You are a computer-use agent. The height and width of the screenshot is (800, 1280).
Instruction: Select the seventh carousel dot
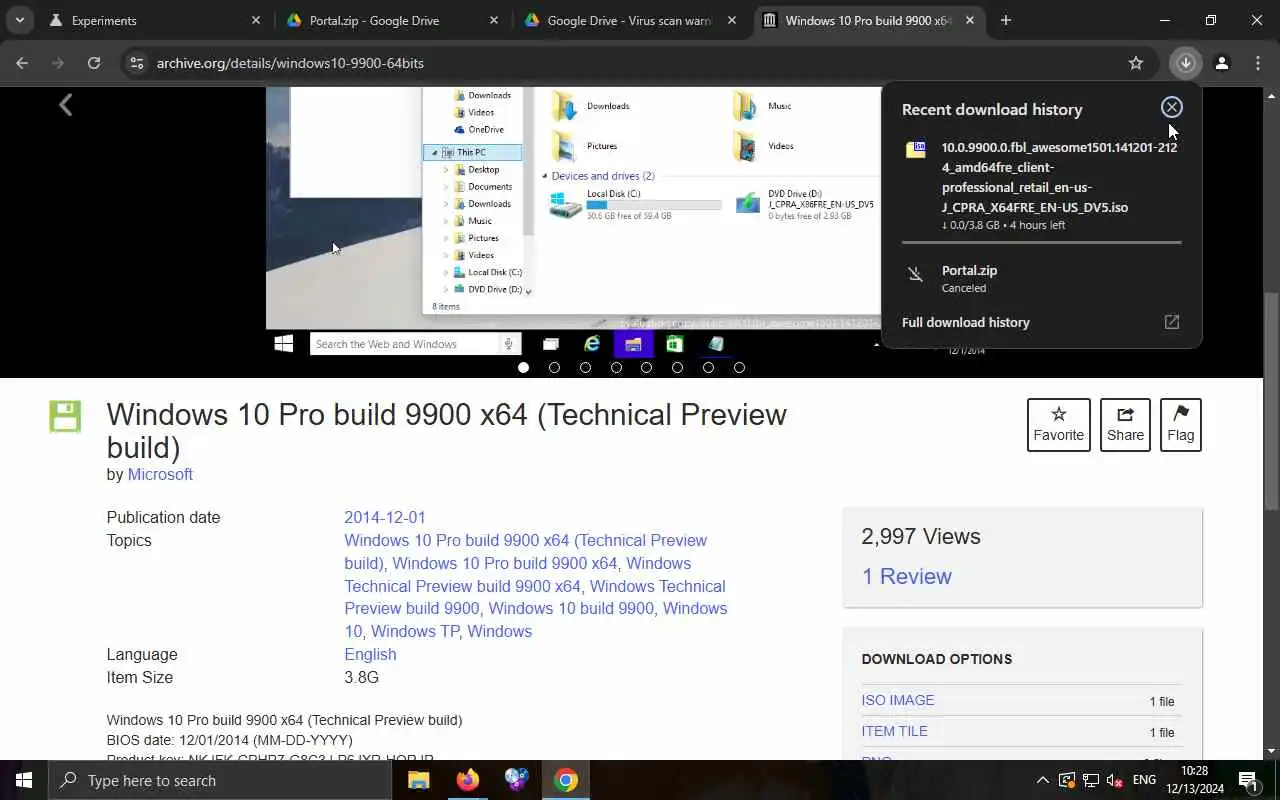(708, 367)
